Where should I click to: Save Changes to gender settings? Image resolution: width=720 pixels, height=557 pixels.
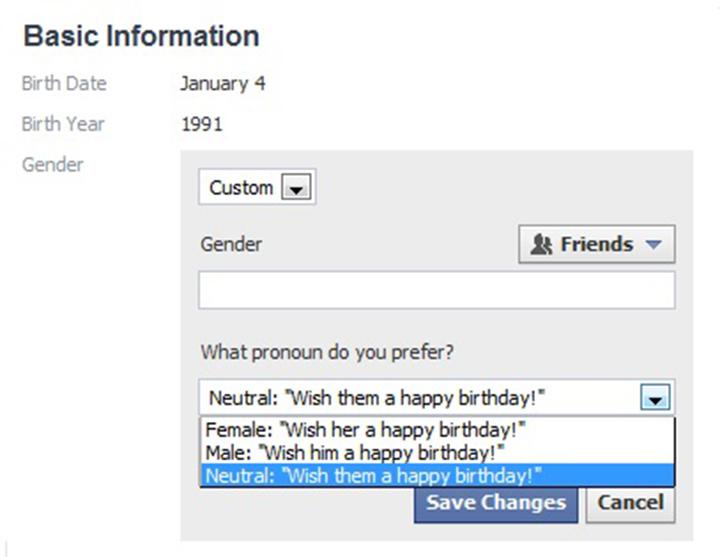click(495, 504)
